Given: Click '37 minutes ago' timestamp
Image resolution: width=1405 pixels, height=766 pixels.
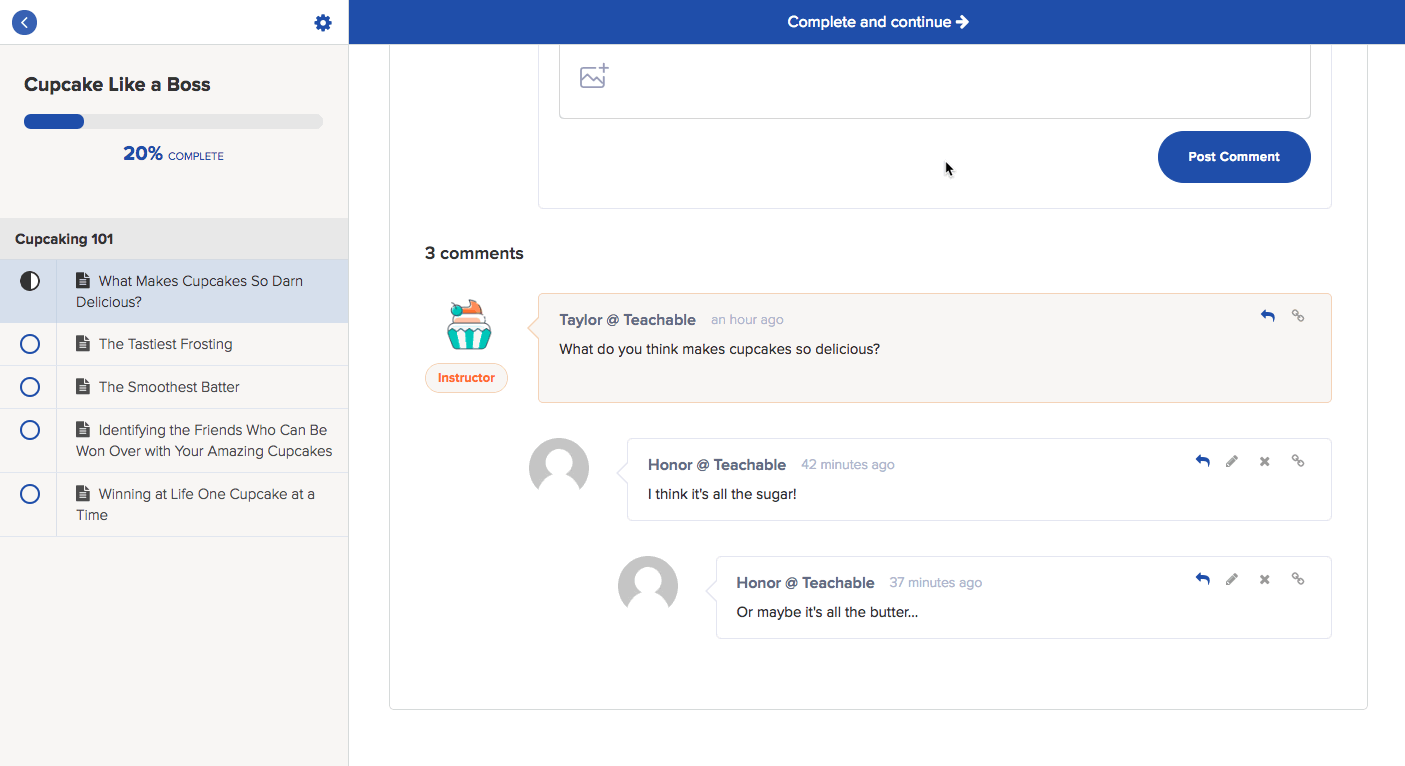Looking at the screenshot, I should pyautogui.click(x=936, y=583).
